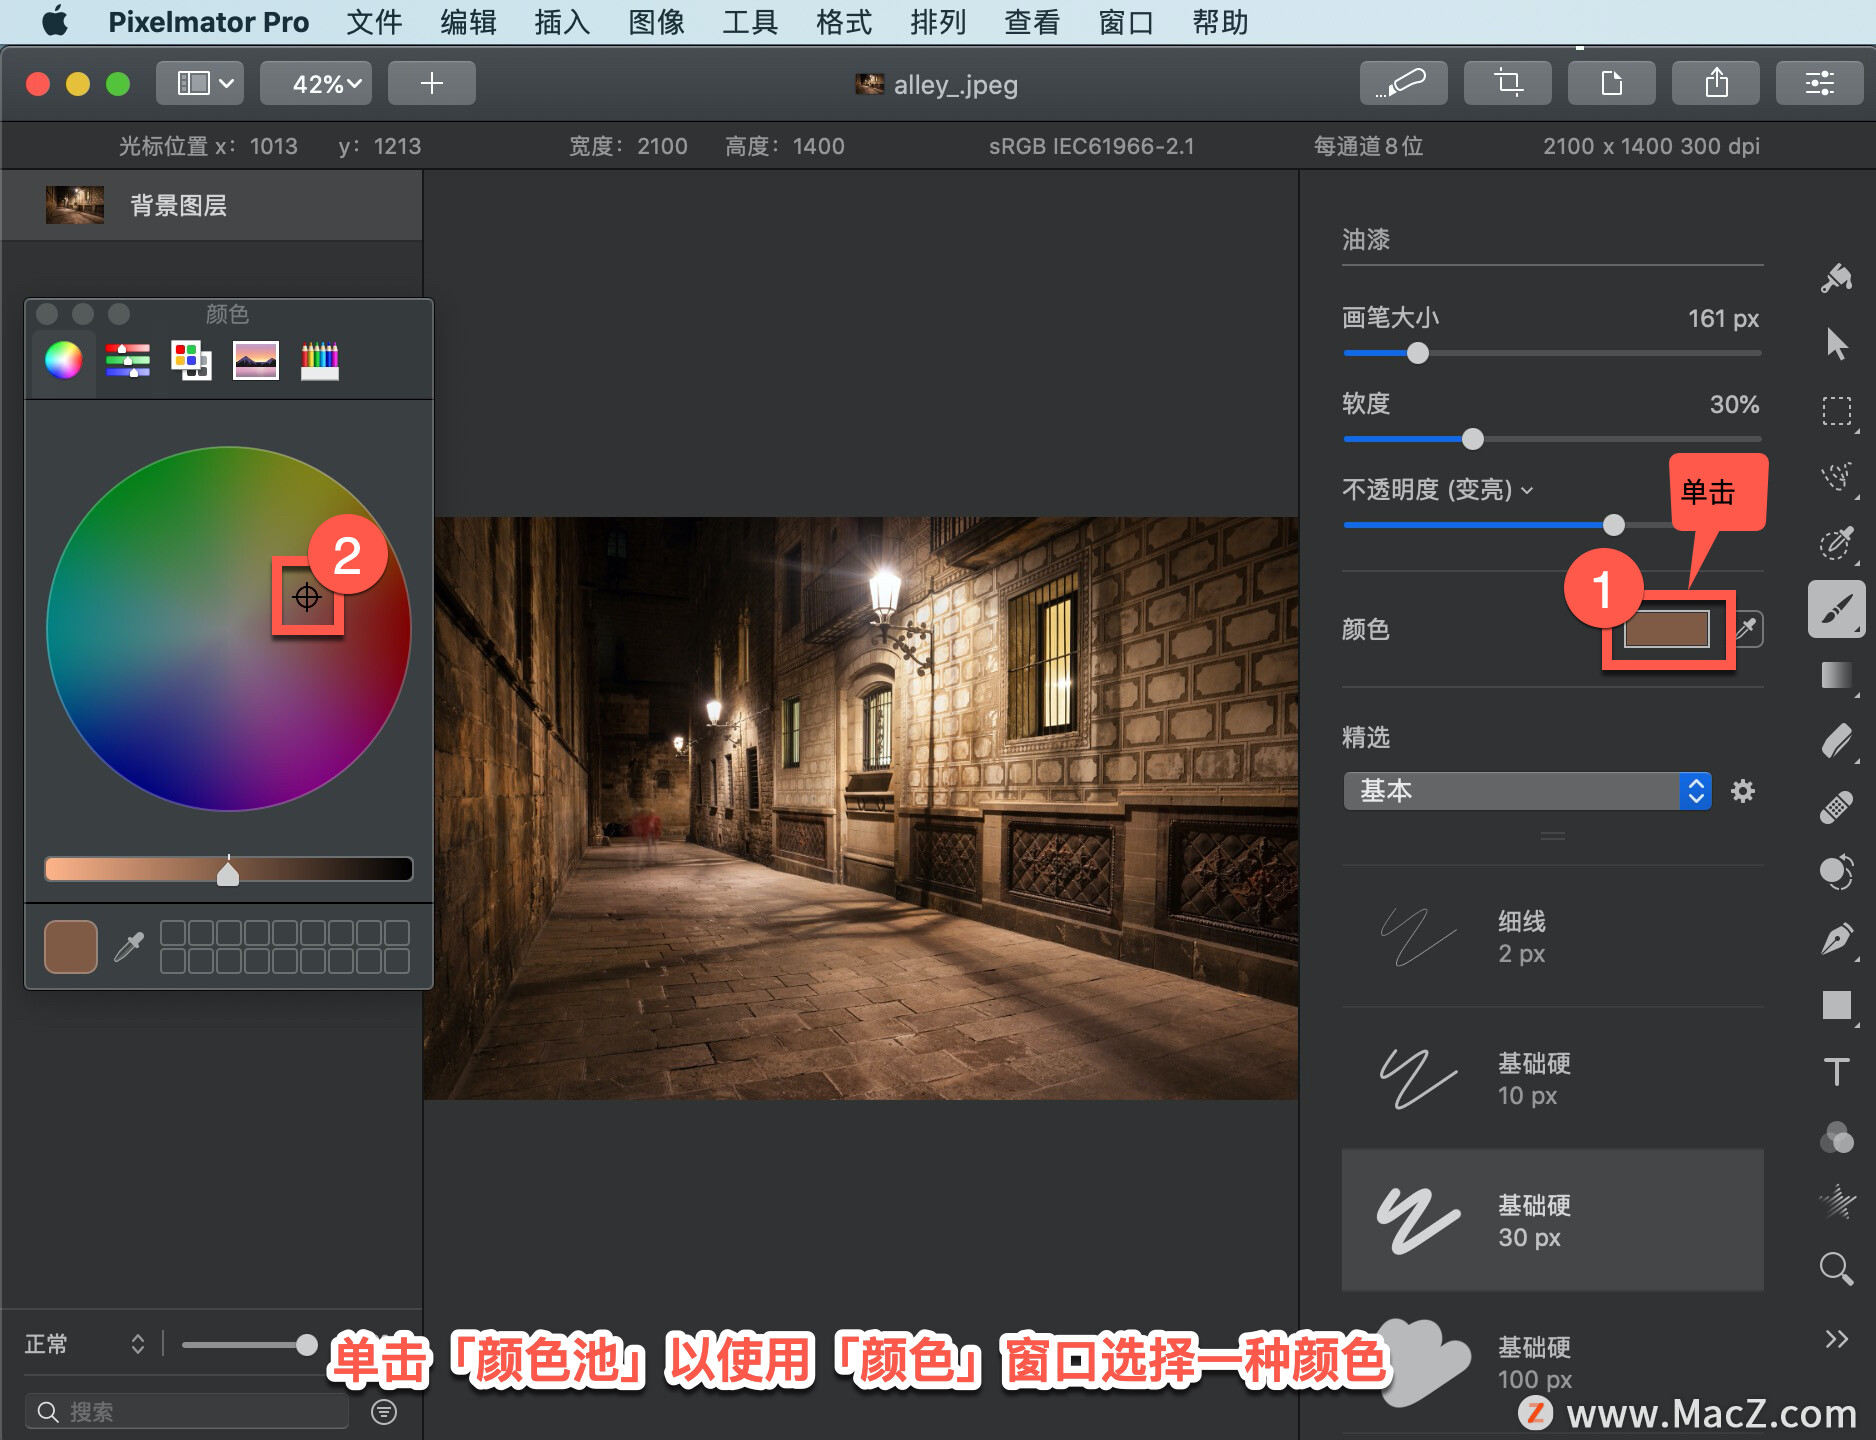The image size is (1876, 1440).
Task: Select the Color Adjustments circles tool
Action: [x=1836, y=1137]
